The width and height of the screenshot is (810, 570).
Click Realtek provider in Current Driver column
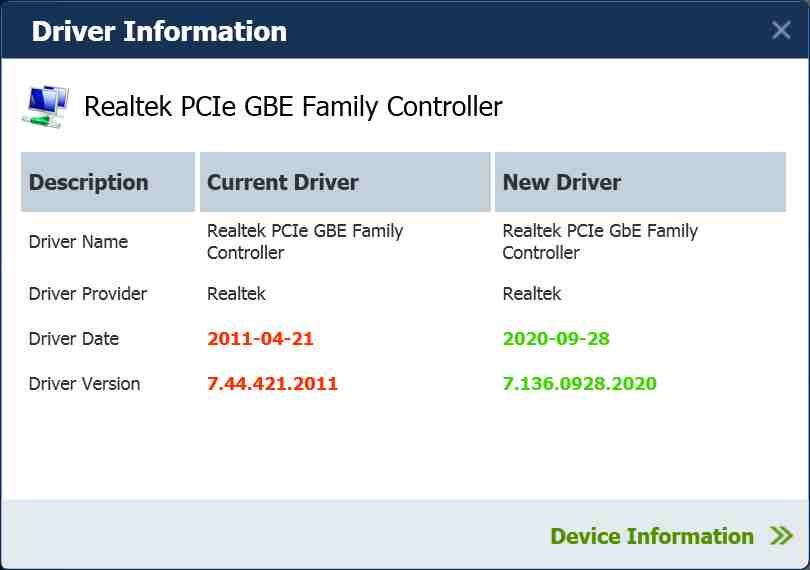pyautogui.click(x=236, y=294)
